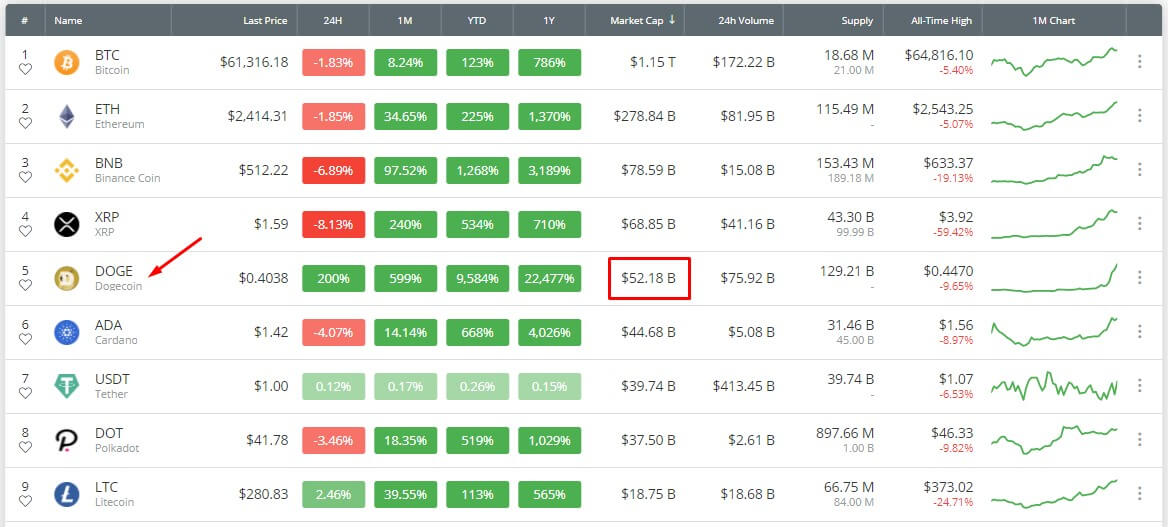Image resolution: width=1168 pixels, height=527 pixels.
Task: Open the three-dot menu for DOGE
Action: (x=1139, y=277)
